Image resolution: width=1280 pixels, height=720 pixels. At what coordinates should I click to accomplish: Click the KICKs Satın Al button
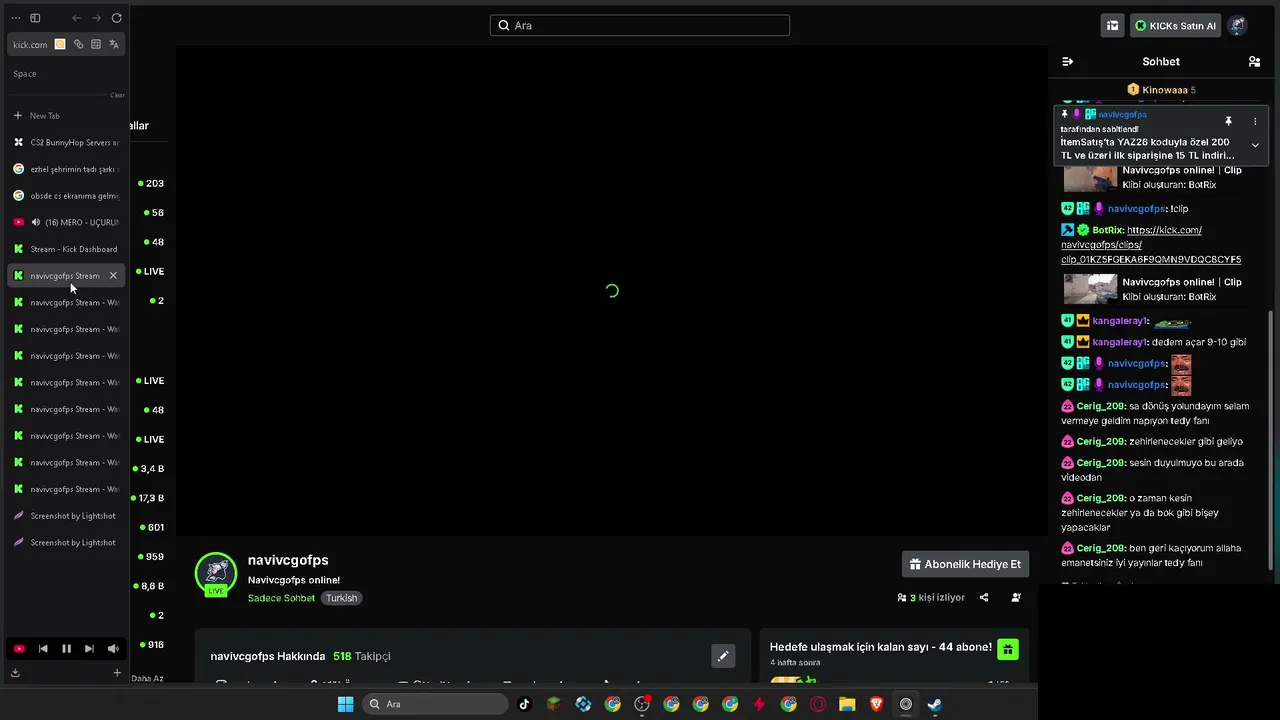[1175, 26]
